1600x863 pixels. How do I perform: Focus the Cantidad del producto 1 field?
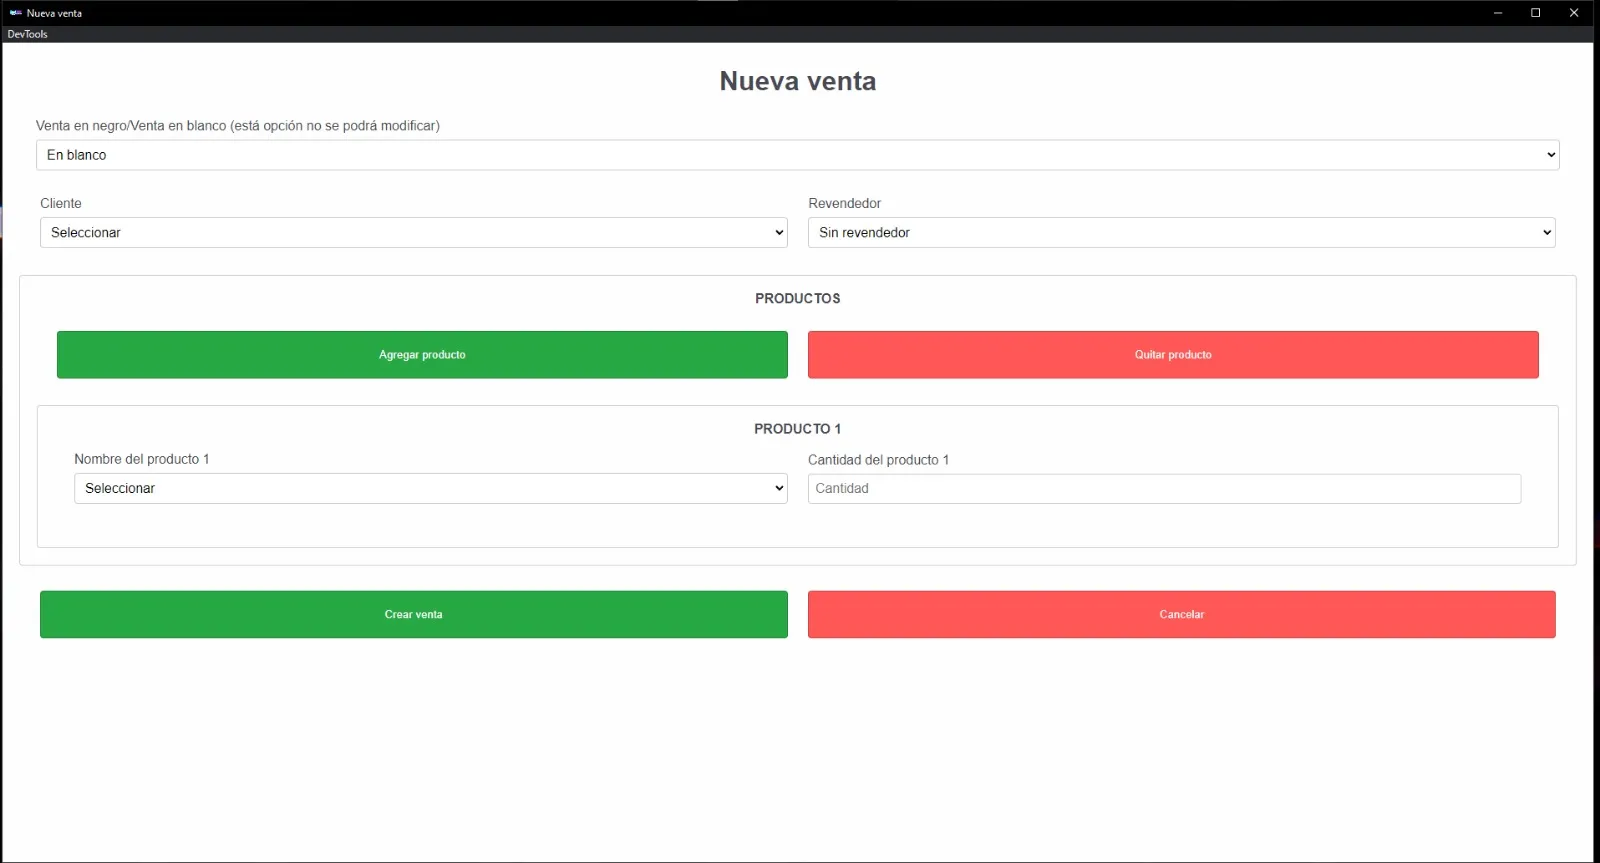(1164, 489)
